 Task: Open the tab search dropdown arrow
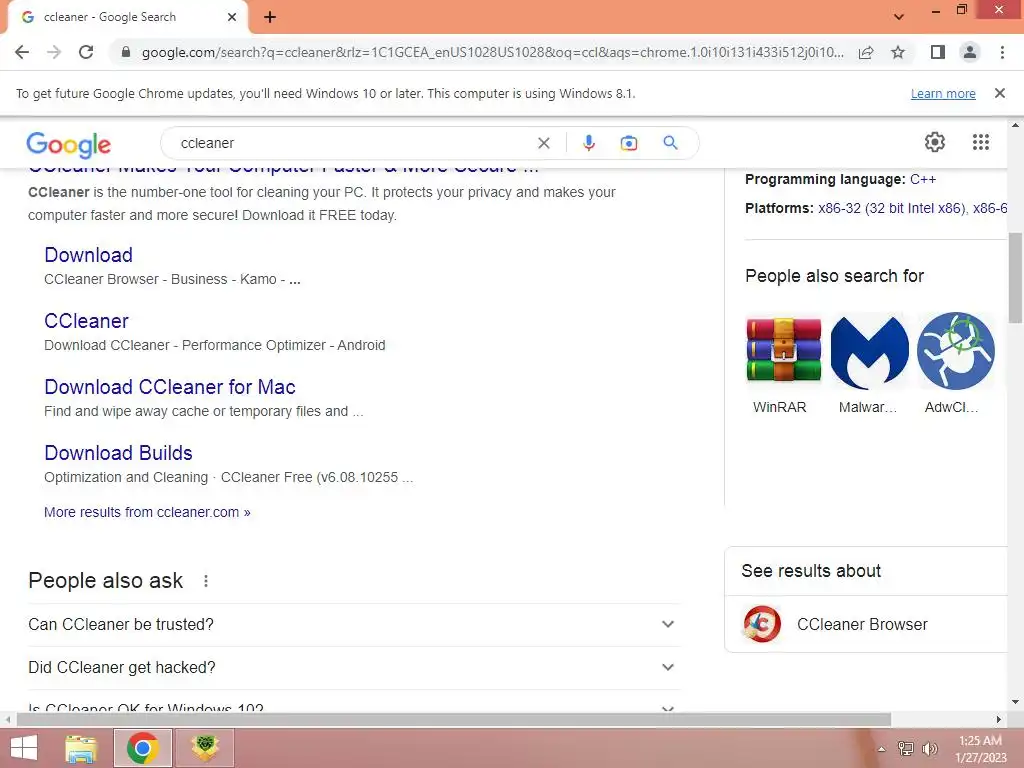coord(899,17)
